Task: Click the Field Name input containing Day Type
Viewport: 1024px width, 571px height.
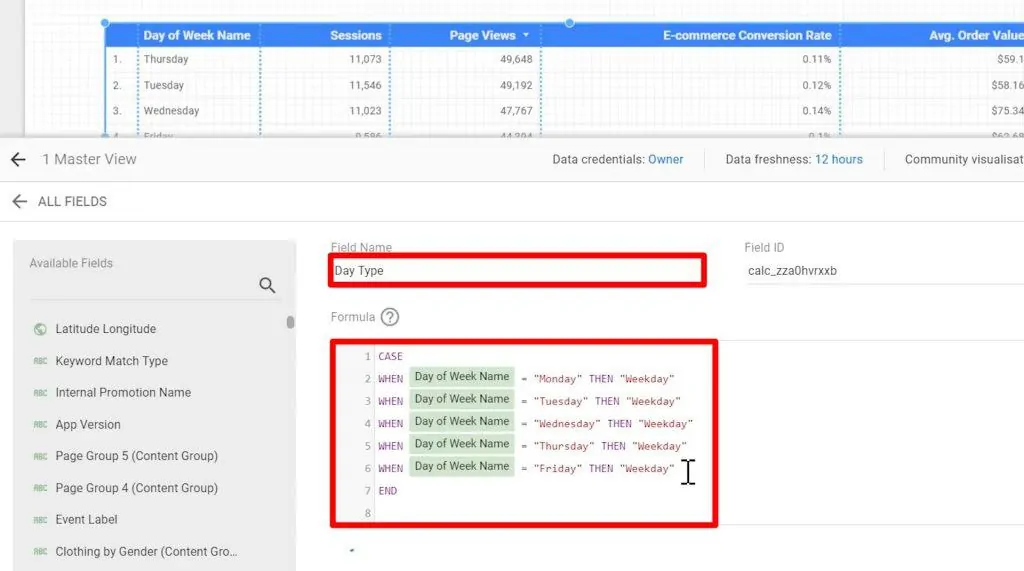Action: click(x=518, y=270)
